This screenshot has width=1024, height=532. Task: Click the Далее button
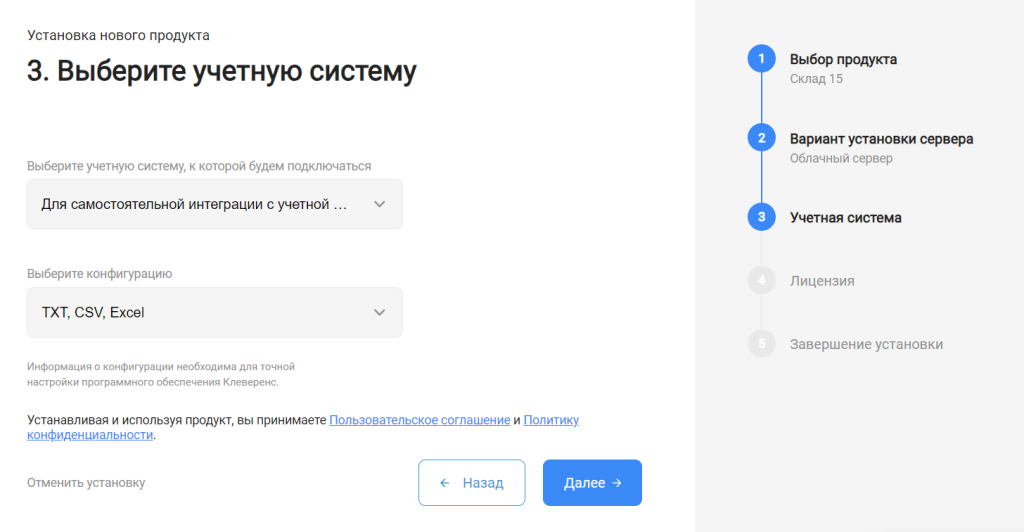coord(592,482)
